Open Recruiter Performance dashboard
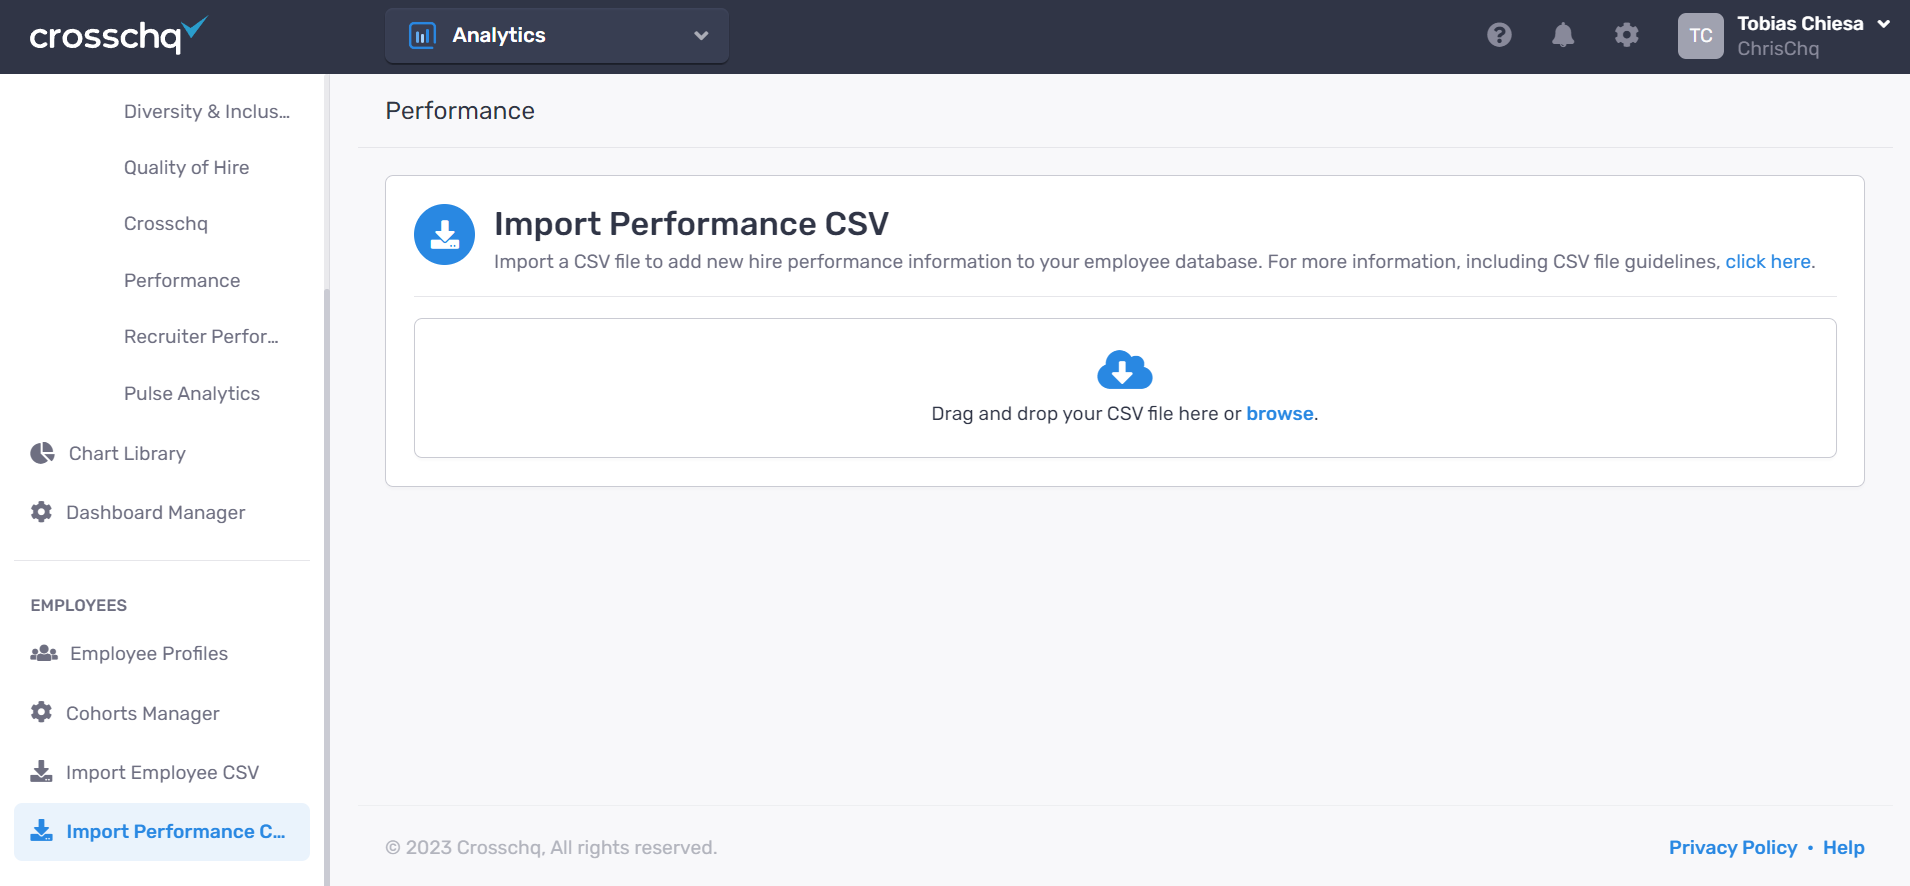The image size is (1910, 886). pyautogui.click(x=202, y=337)
